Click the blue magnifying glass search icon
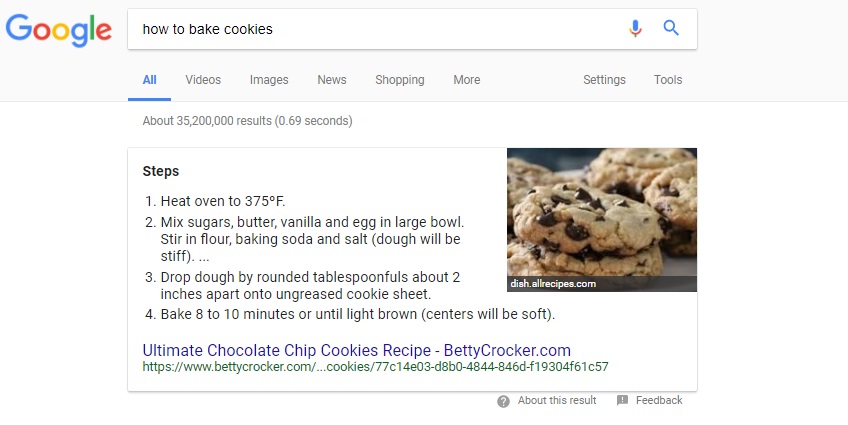Screen dimensions: 848x425 671,28
